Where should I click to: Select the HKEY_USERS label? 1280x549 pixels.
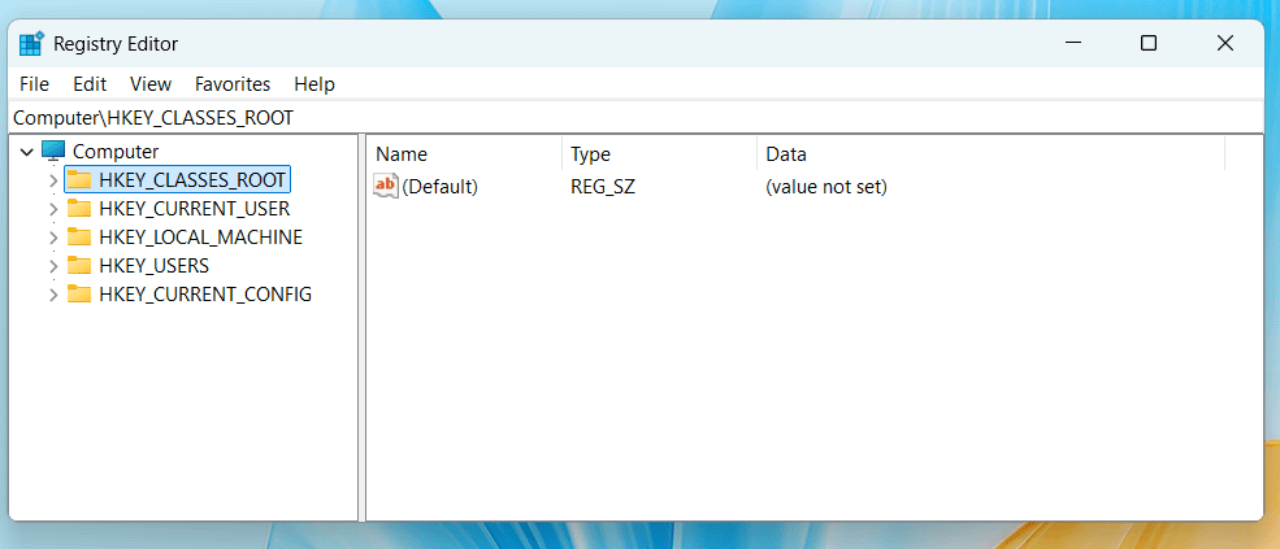click(x=154, y=266)
